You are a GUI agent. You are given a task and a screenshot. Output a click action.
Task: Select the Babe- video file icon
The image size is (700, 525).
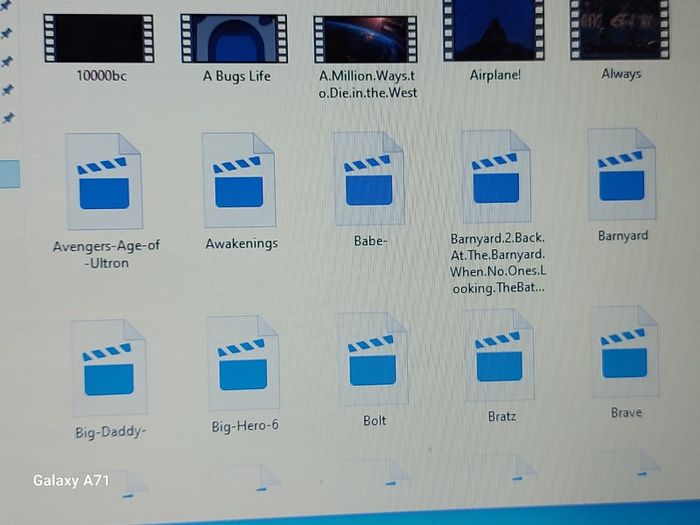click(x=369, y=178)
